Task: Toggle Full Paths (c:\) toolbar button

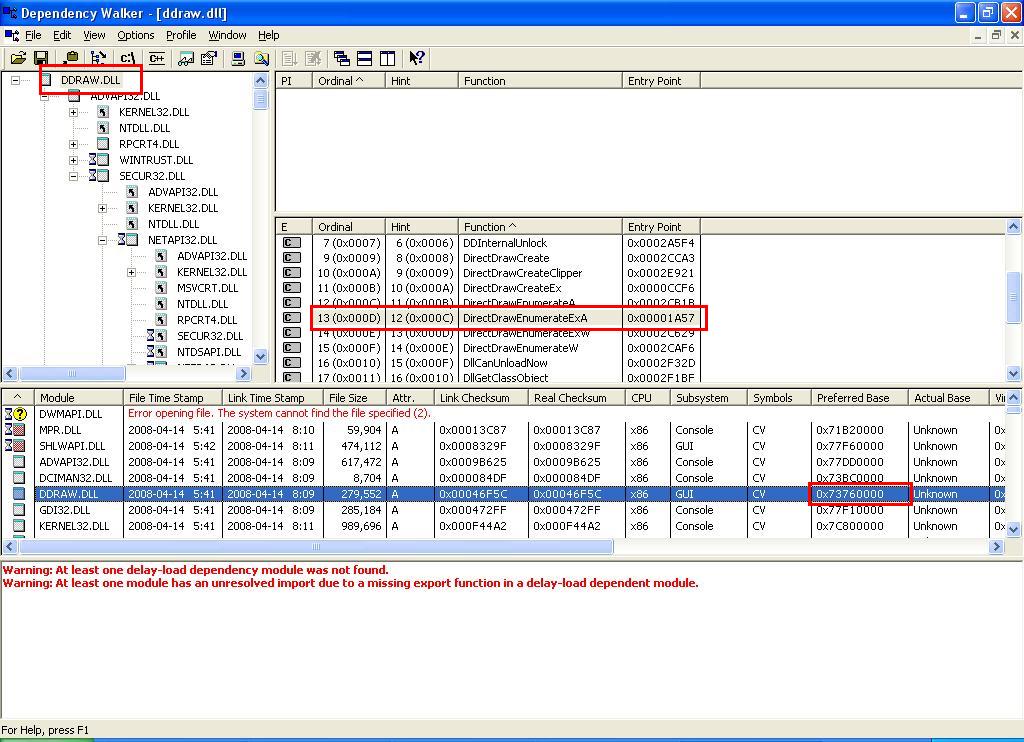Action: 128,58
